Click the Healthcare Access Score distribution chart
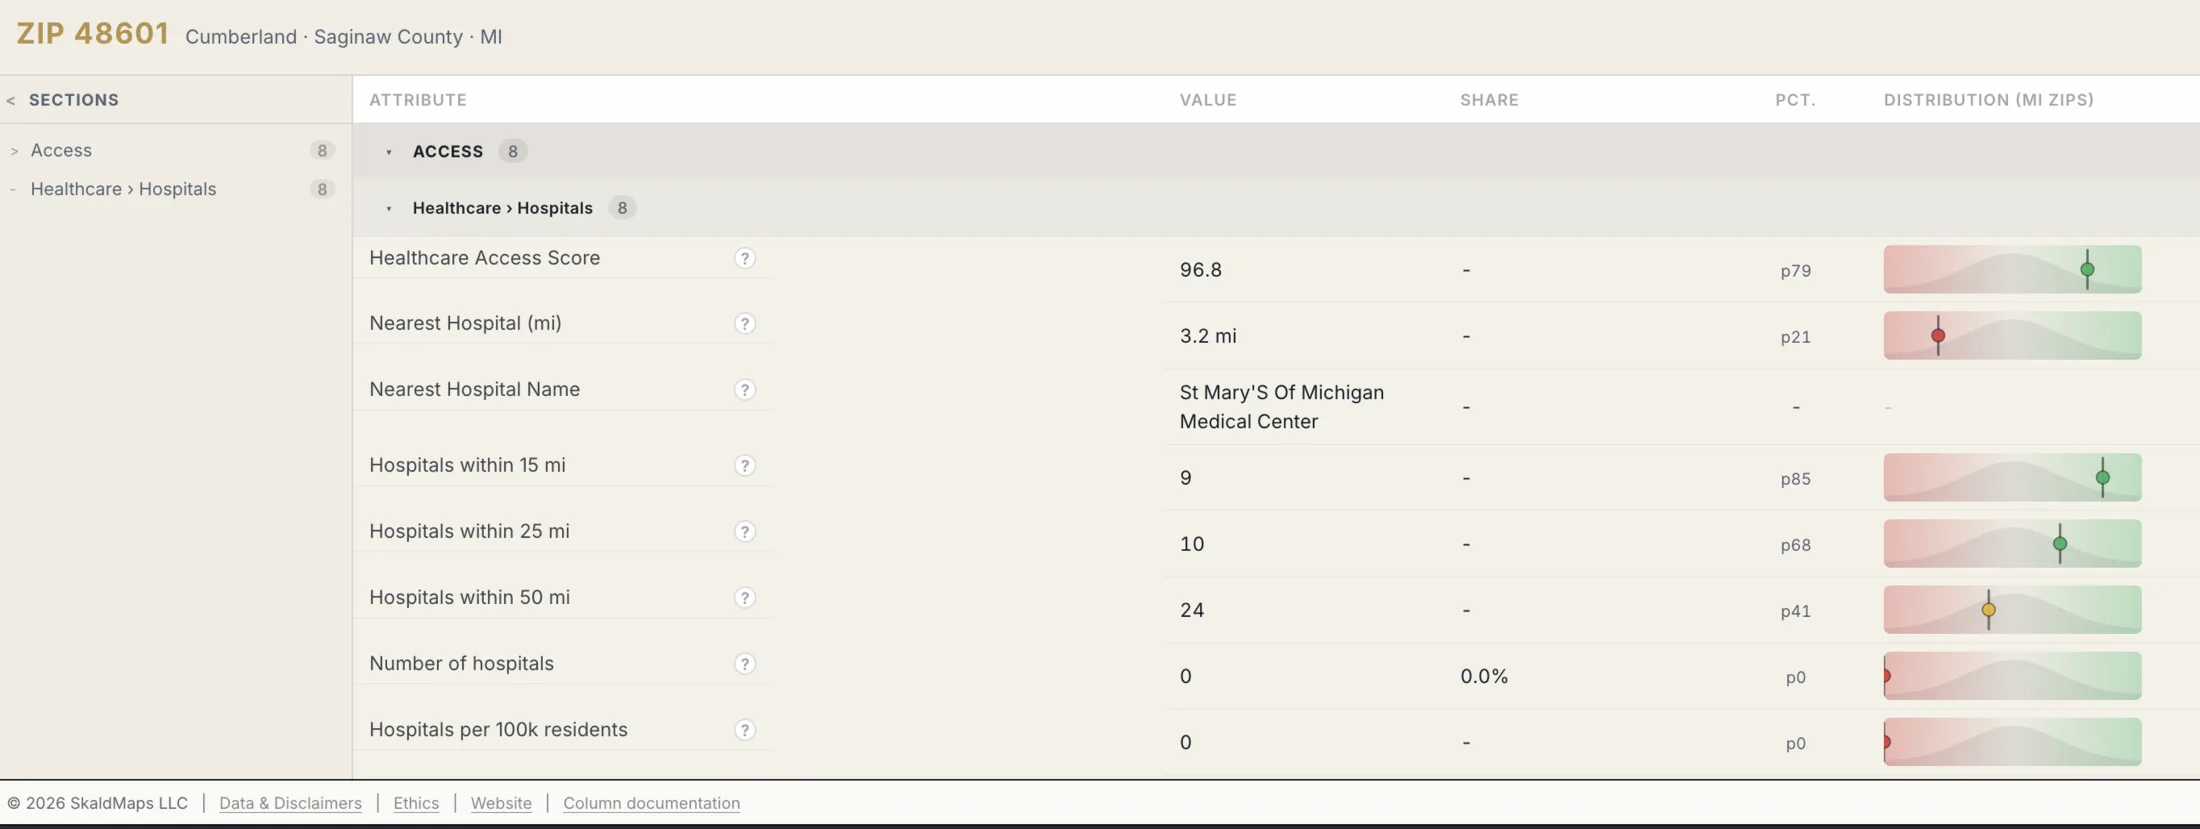This screenshot has width=2200, height=829. tap(2012, 269)
